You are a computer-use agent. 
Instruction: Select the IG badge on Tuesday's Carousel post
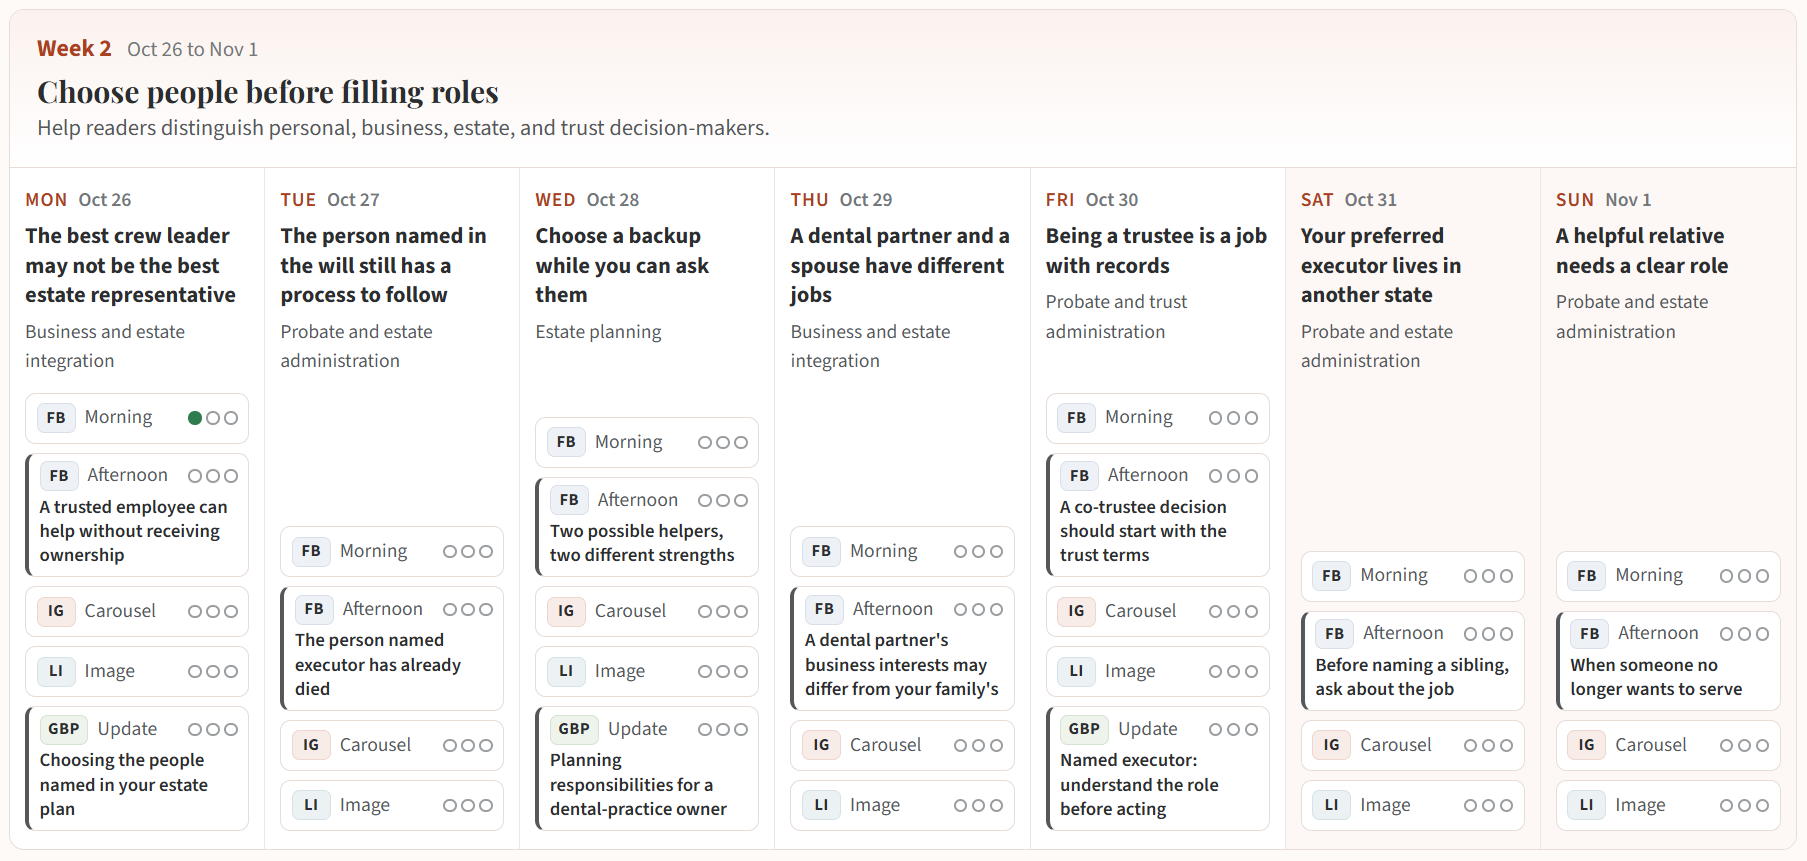[x=311, y=745]
